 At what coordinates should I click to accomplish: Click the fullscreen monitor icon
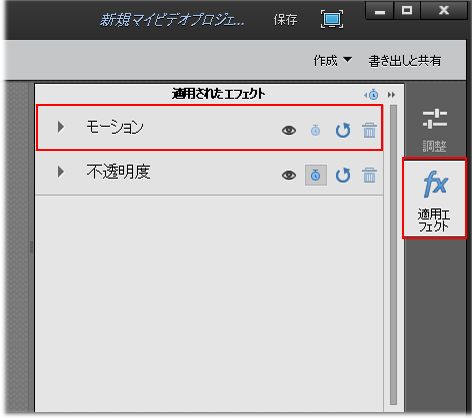coord(332,19)
